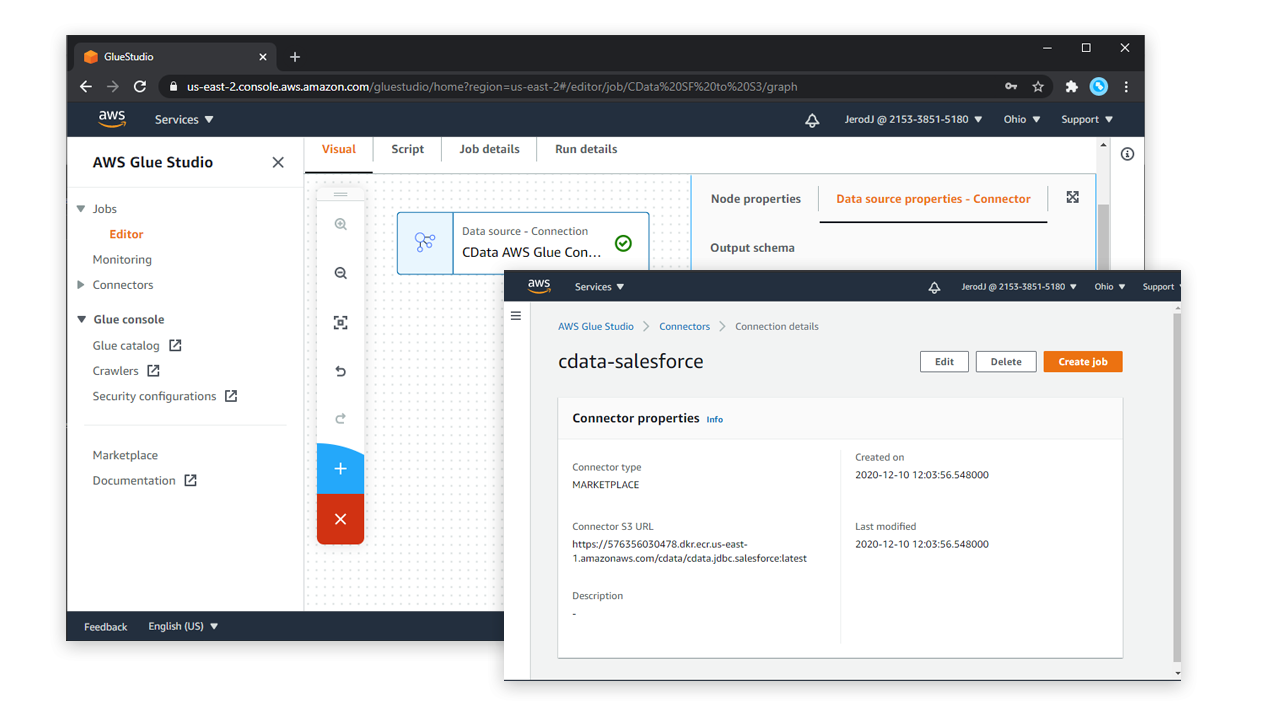1281x720 pixels.
Task: Undo the last graph change
Action: pos(341,371)
